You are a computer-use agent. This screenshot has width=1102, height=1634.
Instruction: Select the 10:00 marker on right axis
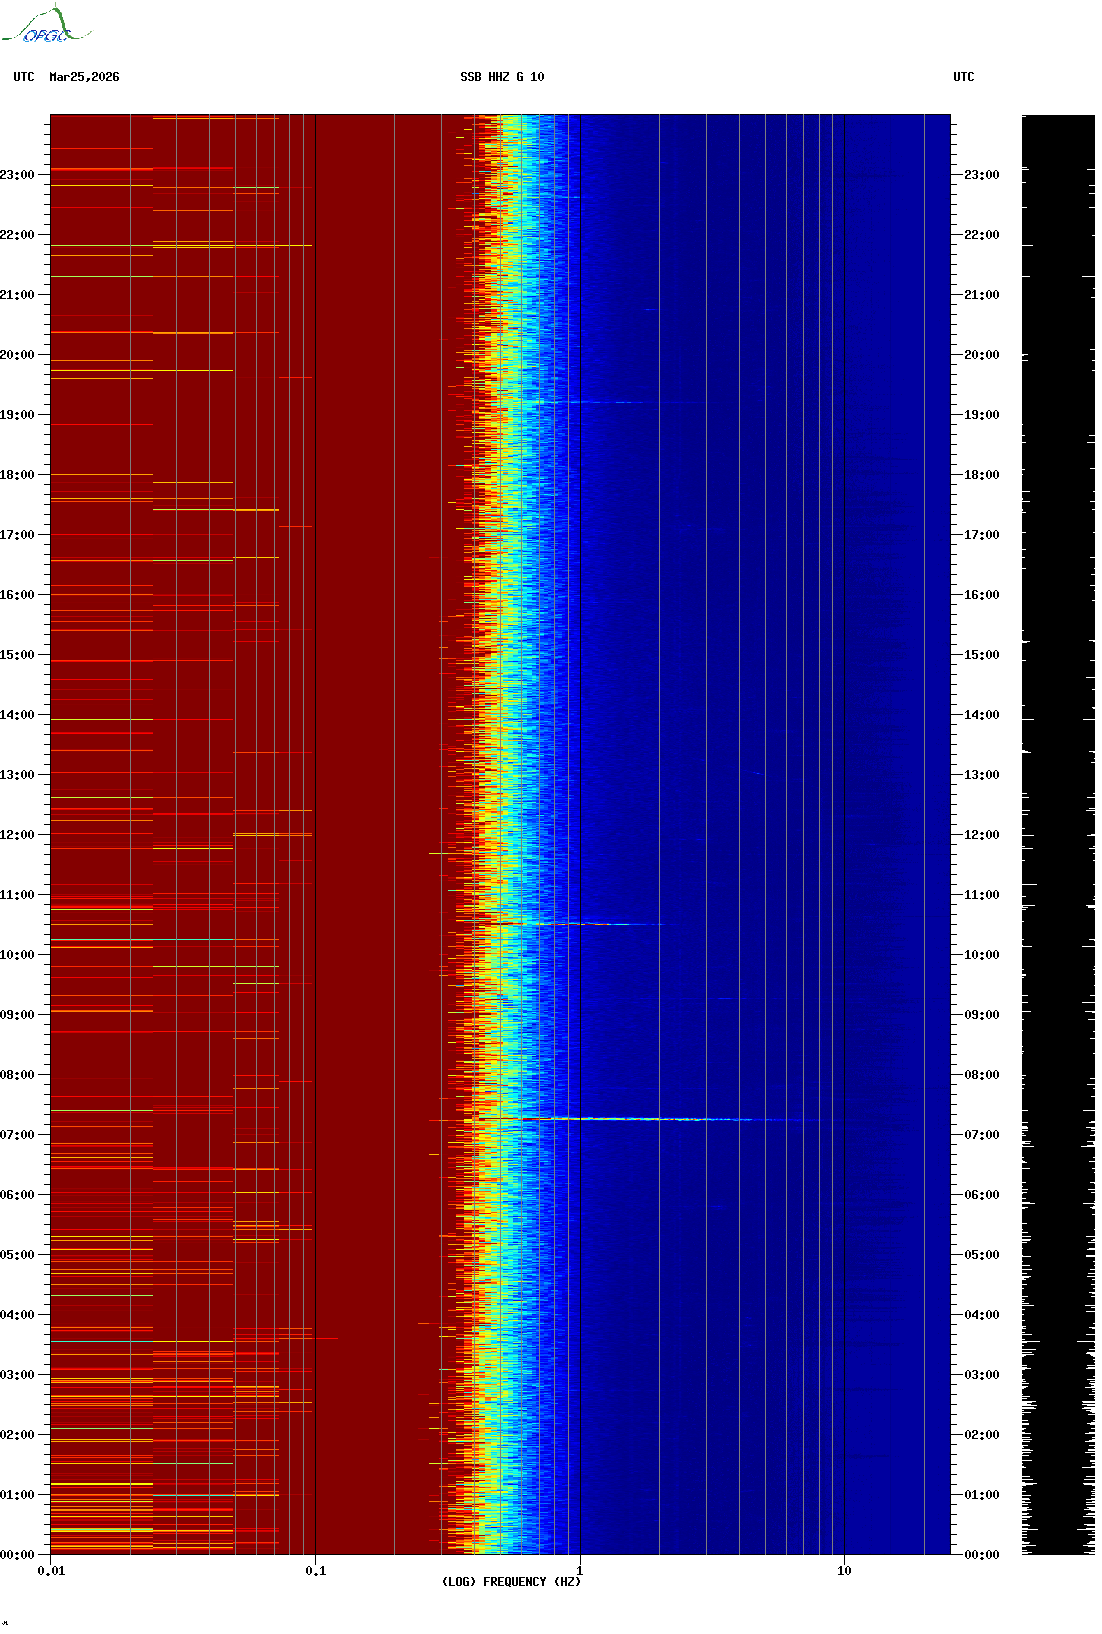click(981, 955)
